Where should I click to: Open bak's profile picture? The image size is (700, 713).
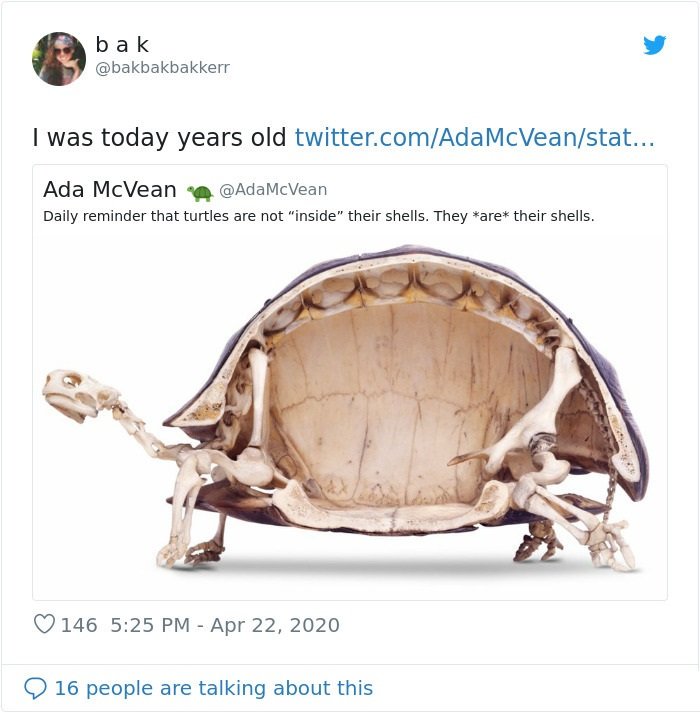click(x=59, y=59)
